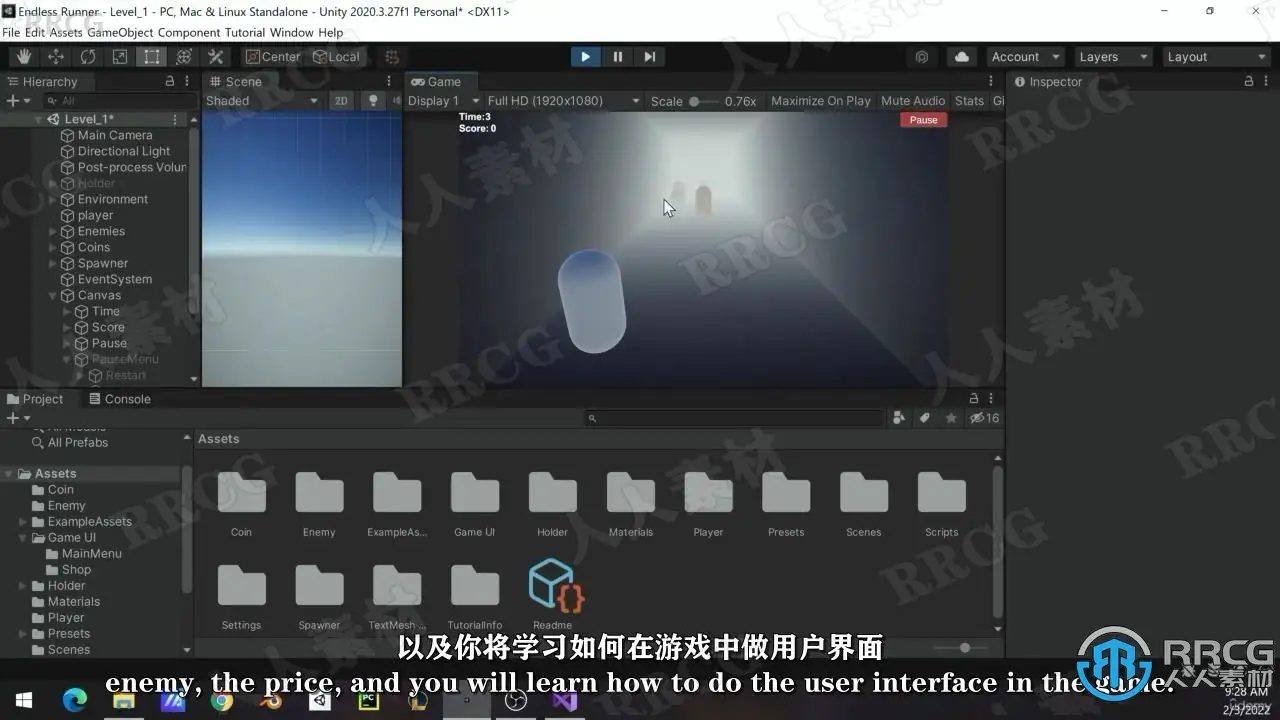1280x720 pixels.
Task: Pause the game playback
Action: (x=618, y=57)
